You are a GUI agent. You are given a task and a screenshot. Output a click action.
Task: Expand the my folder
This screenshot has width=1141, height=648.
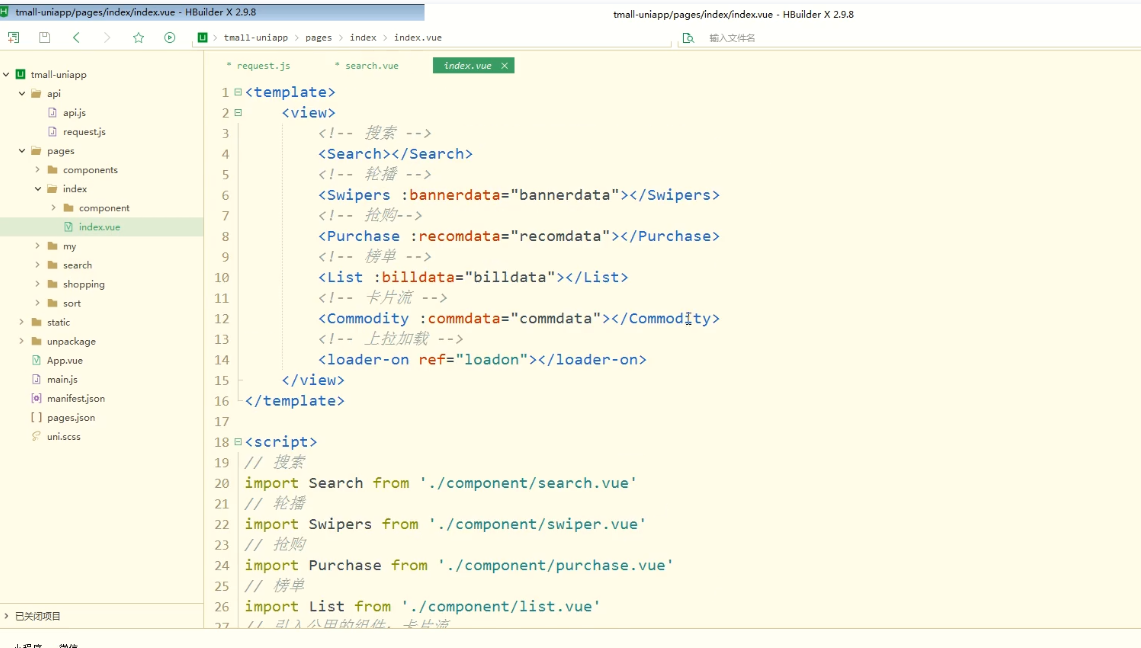38,246
